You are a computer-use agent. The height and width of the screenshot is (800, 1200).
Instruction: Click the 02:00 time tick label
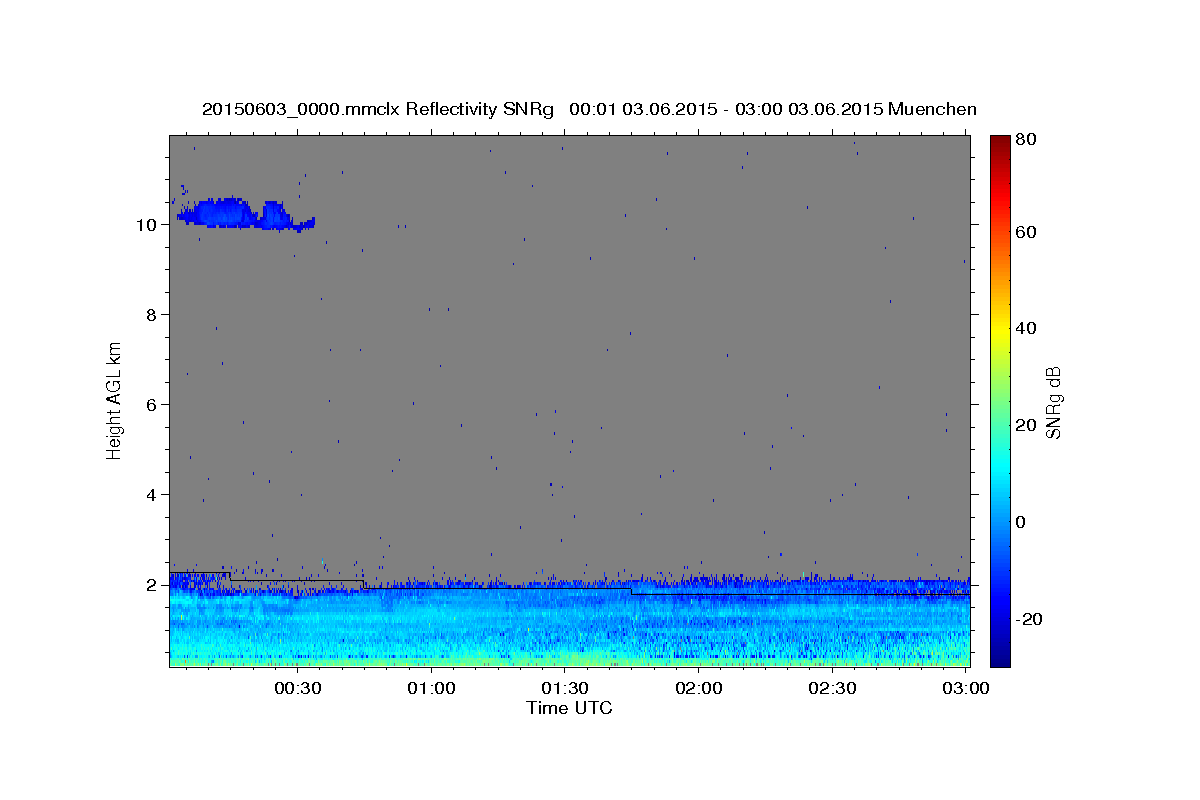coord(699,688)
